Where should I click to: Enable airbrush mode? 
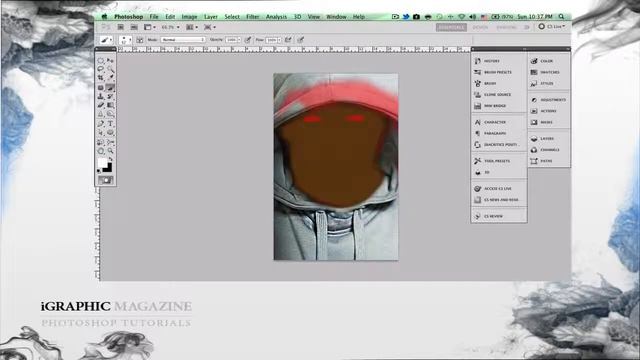click(x=288, y=40)
